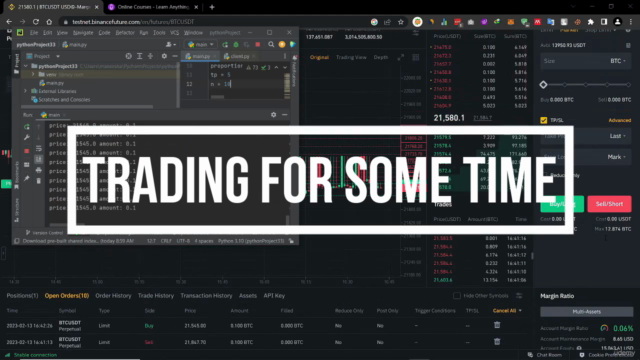Click the Advanced link next to TP/SL
Screen dimensions: 640x360
pyautogui.click(x=620, y=120)
